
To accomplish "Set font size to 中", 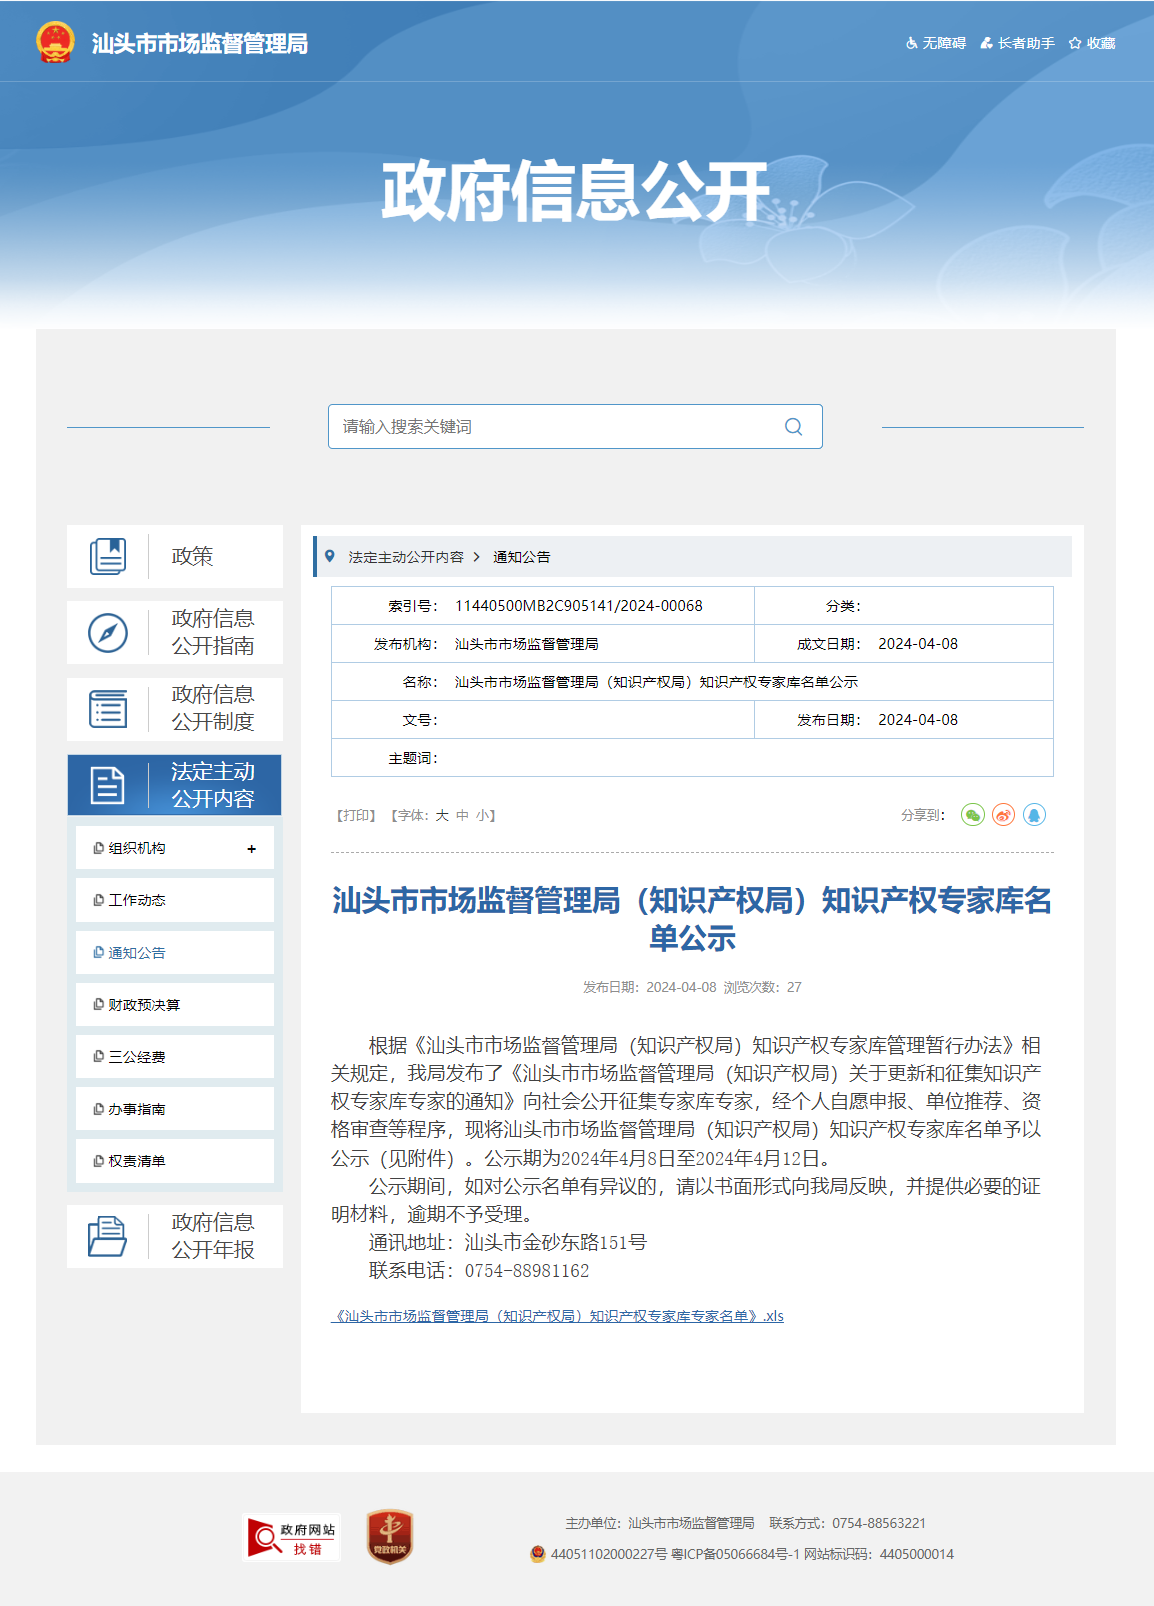I will [x=462, y=816].
